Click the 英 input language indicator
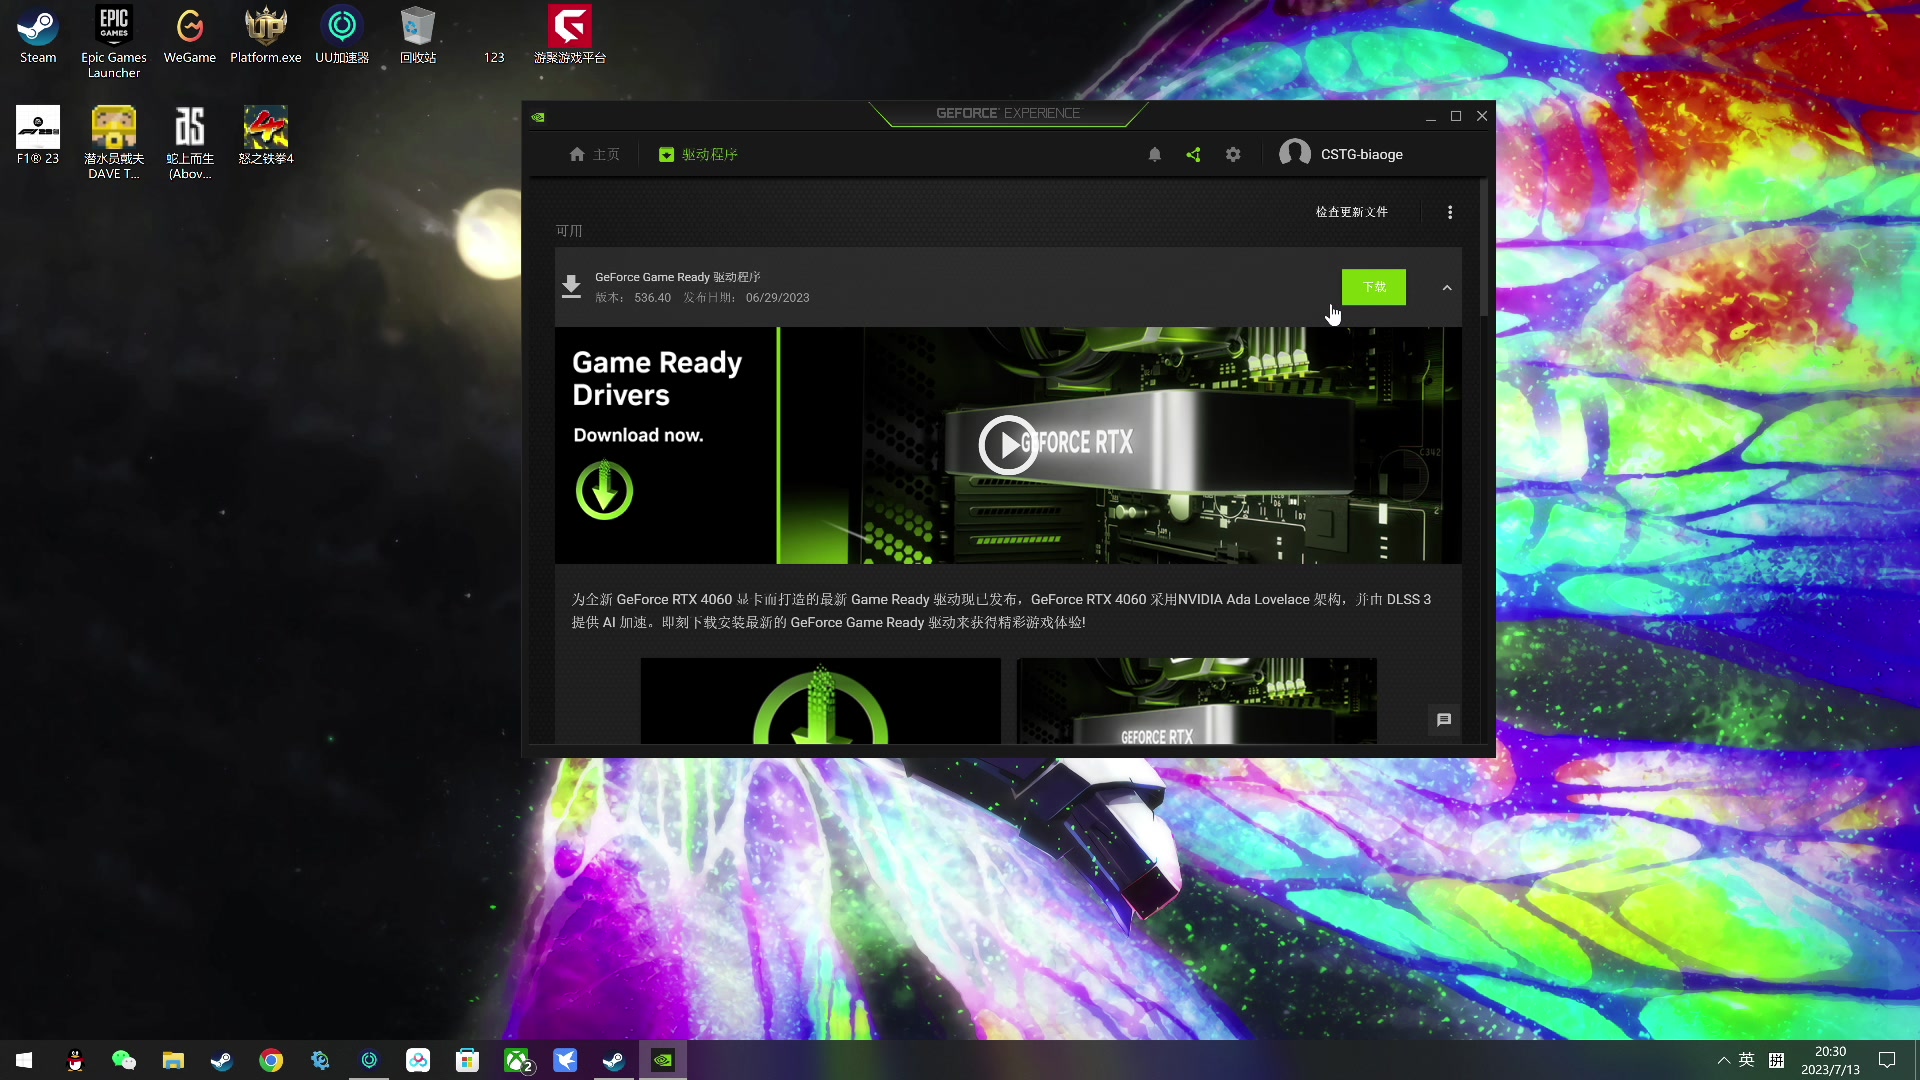 (x=1747, y=1060)
